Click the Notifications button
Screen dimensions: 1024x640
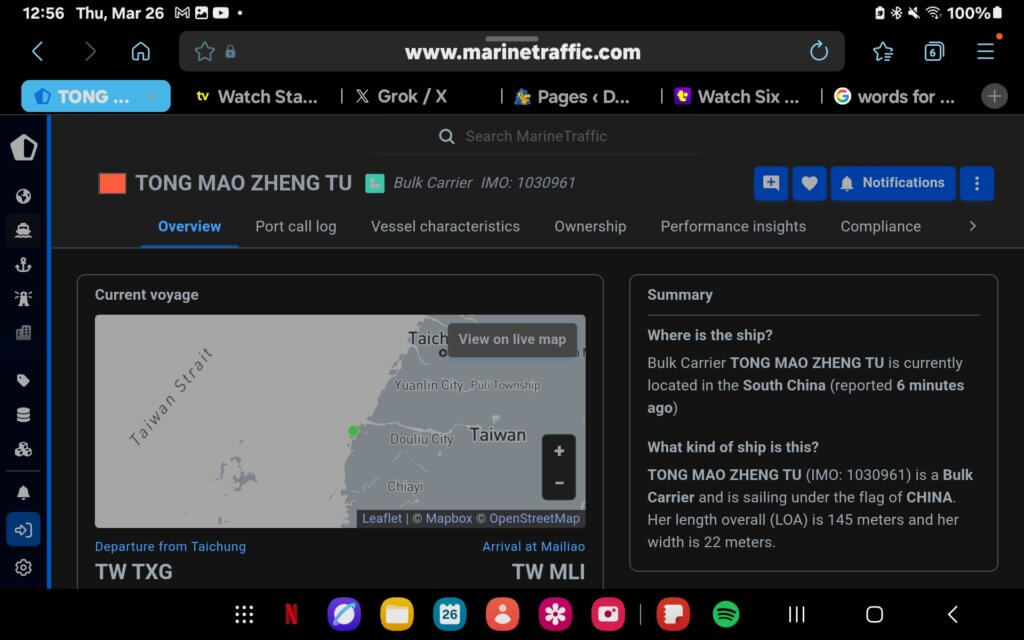pos(891,183)
